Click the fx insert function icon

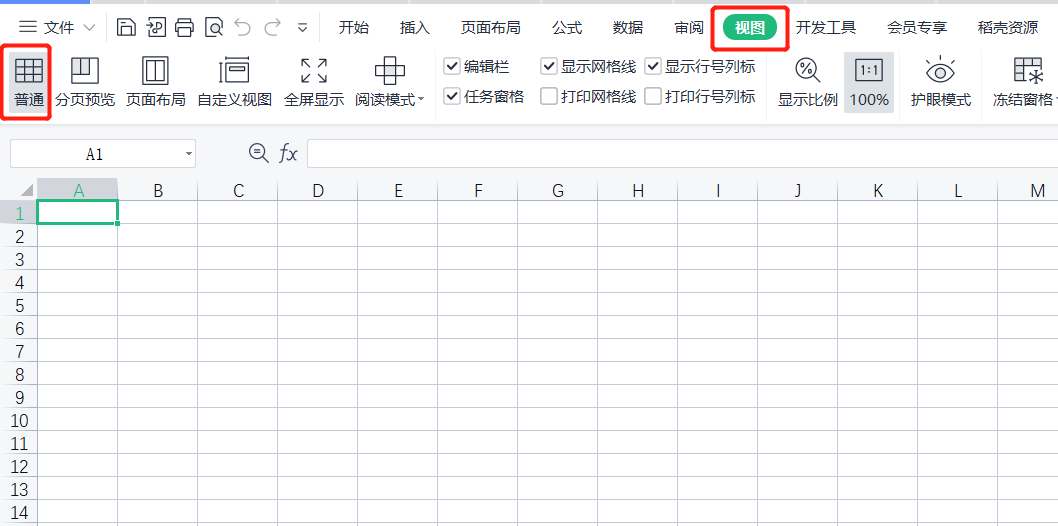point(288,154)
